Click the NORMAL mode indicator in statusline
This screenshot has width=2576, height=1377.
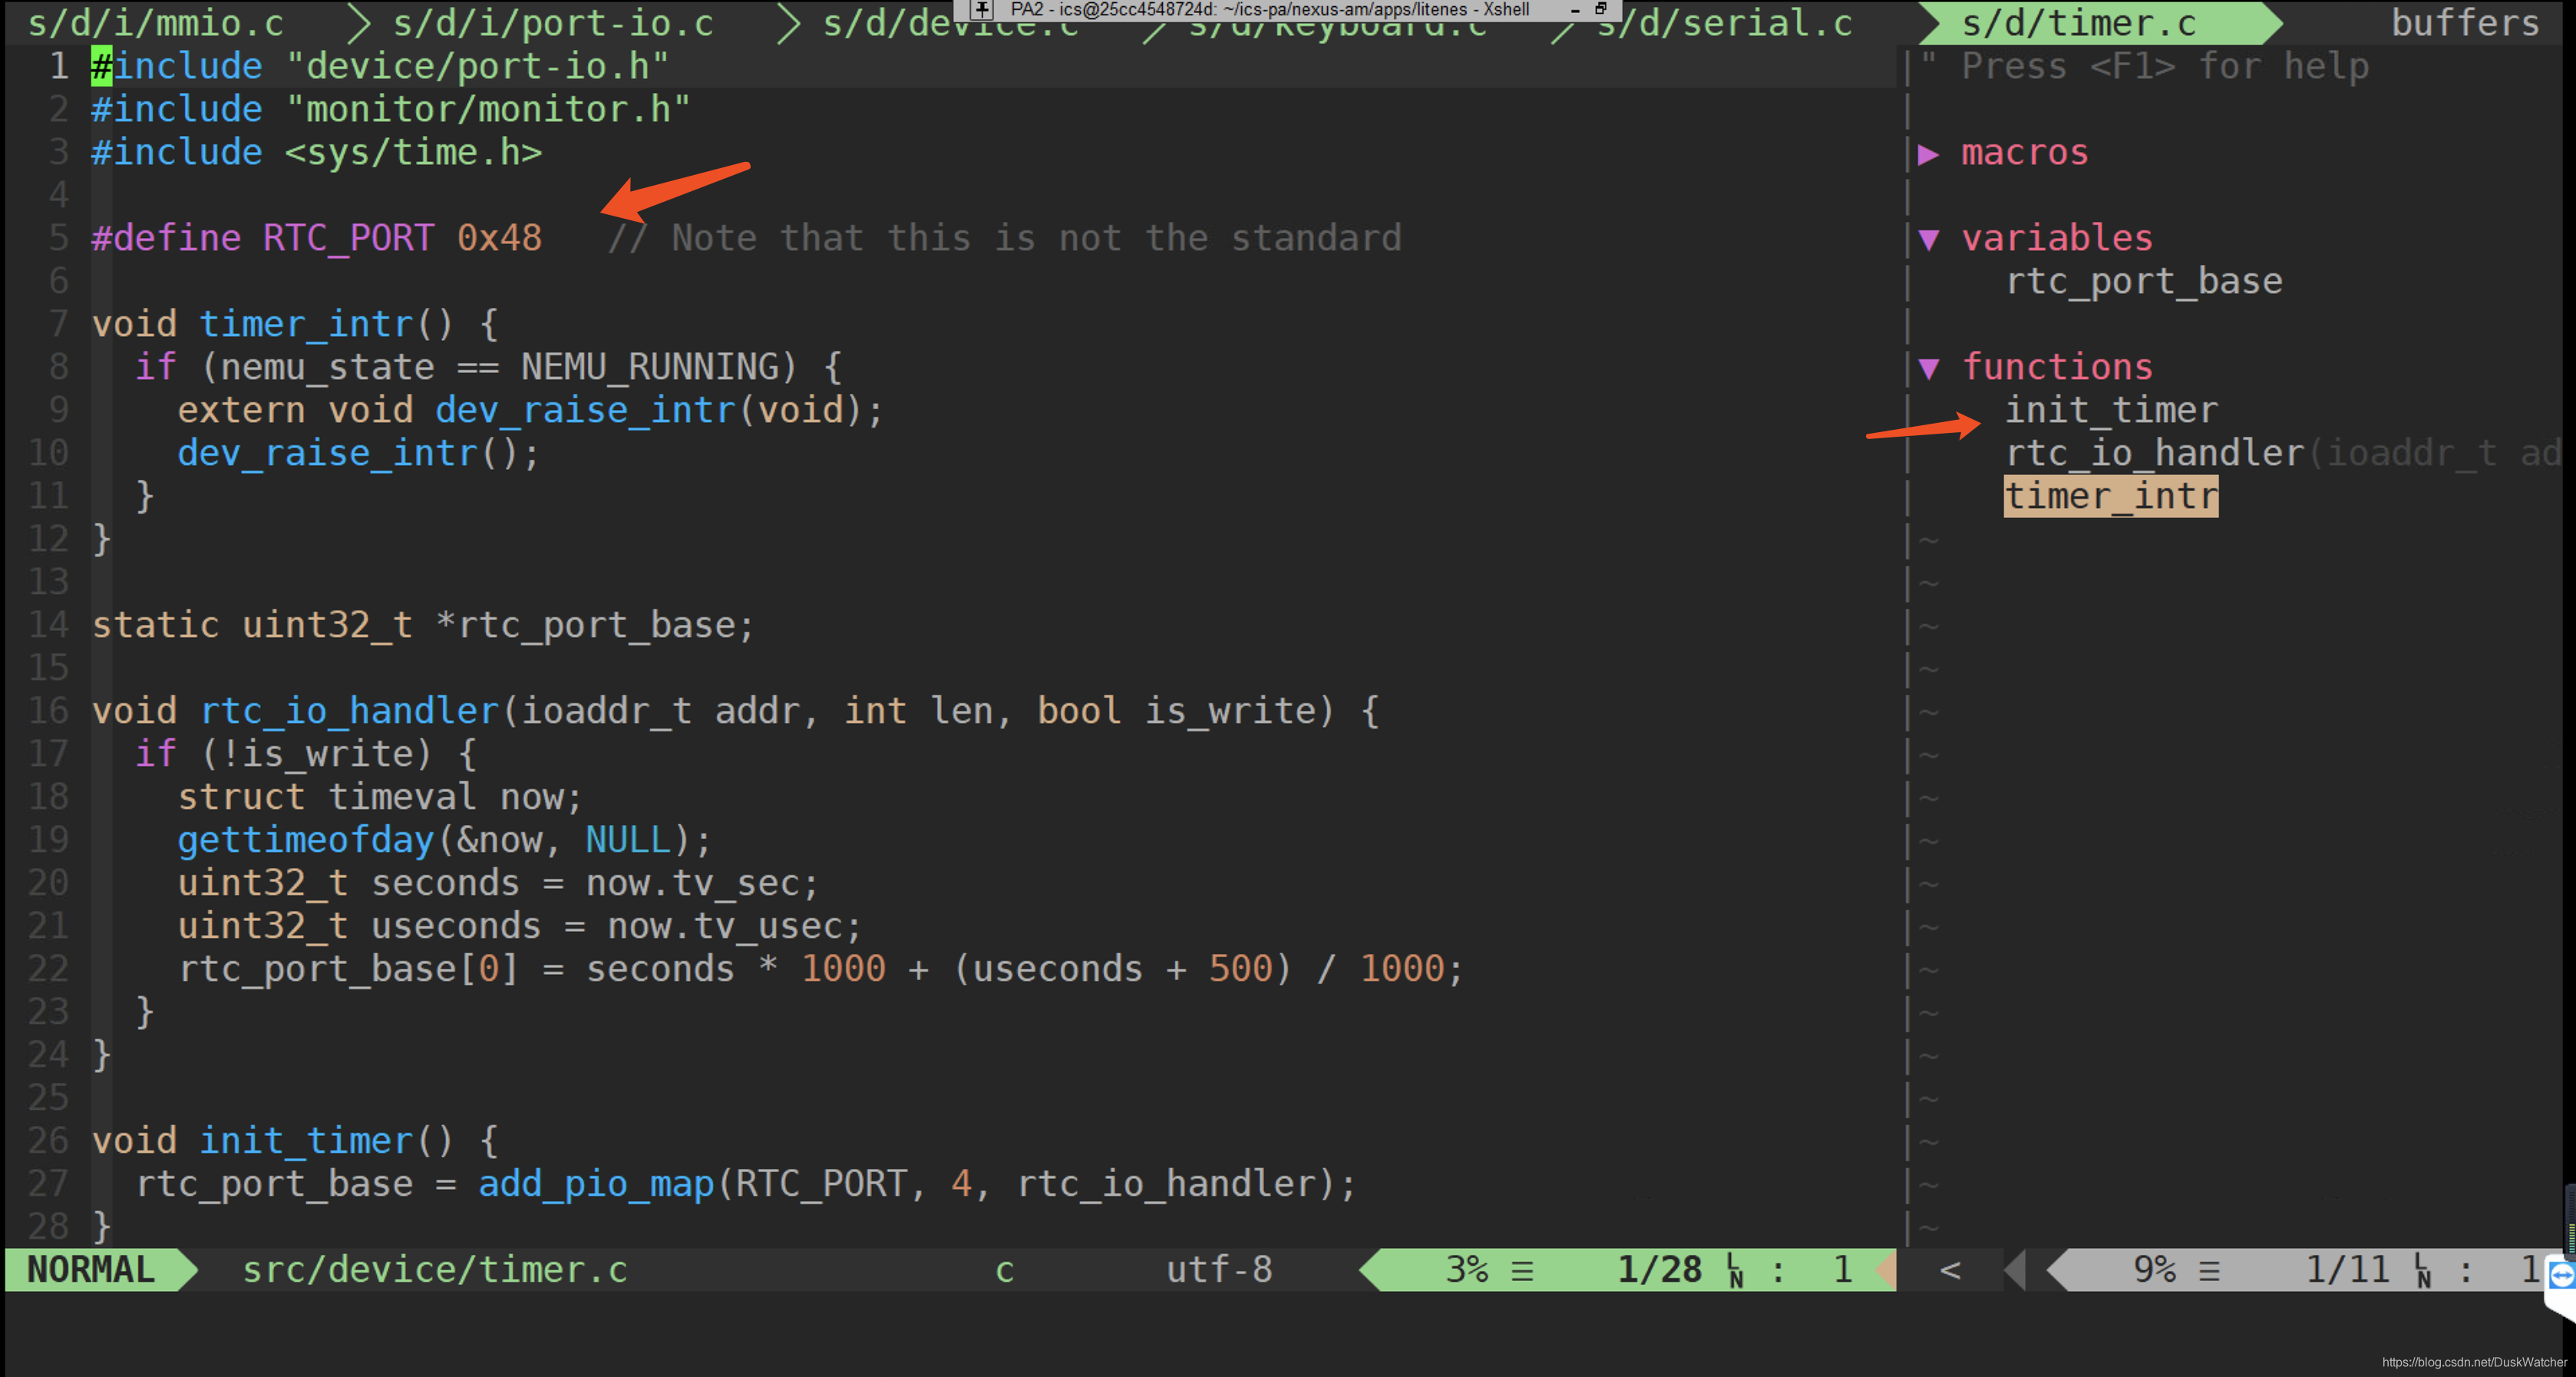(x=91, y=1269)
